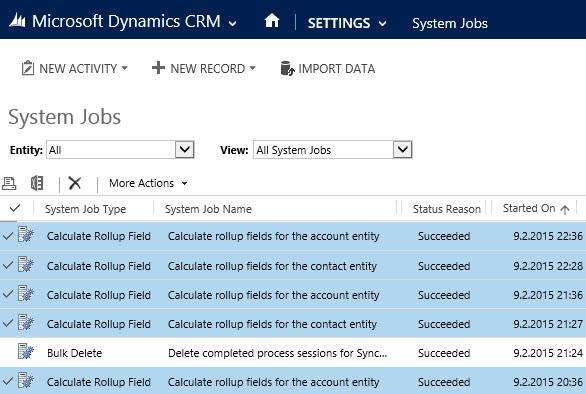Click Calculate Rollup Field in 22:28 row

pyautogui.click(x=99, y=266)
